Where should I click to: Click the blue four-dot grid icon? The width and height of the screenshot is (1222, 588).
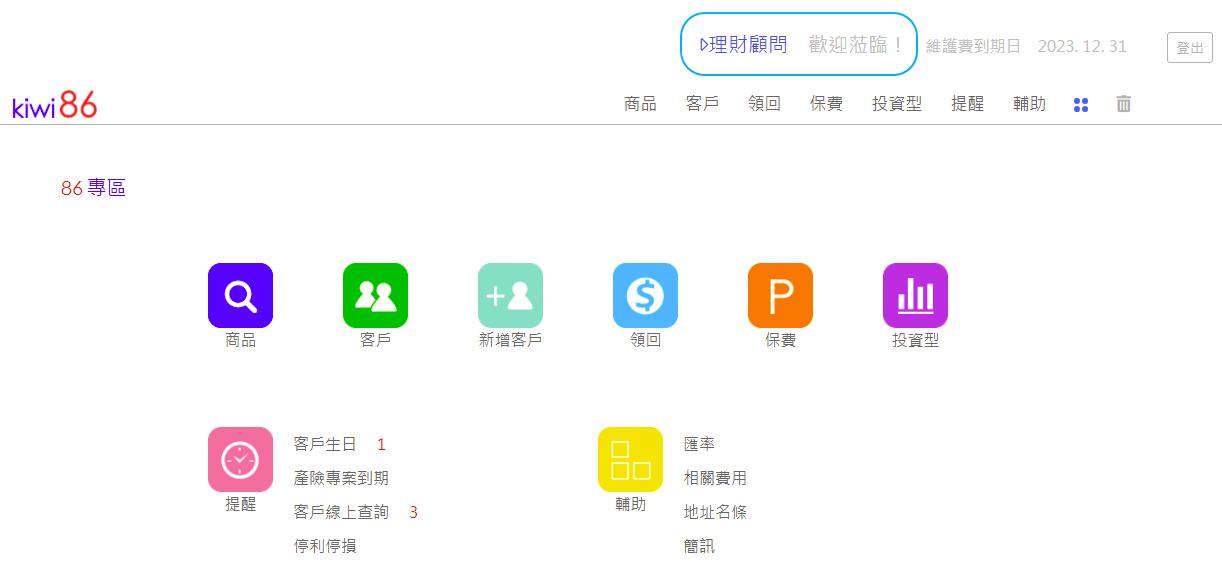pyautogui.click(x=1080, y=104)
